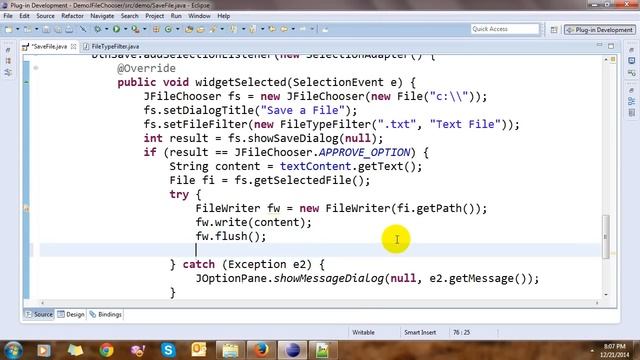Image resolution: width=640 pixels, height=360 pixels.
Task: Open the Search menu
Action: click(129, 16)
